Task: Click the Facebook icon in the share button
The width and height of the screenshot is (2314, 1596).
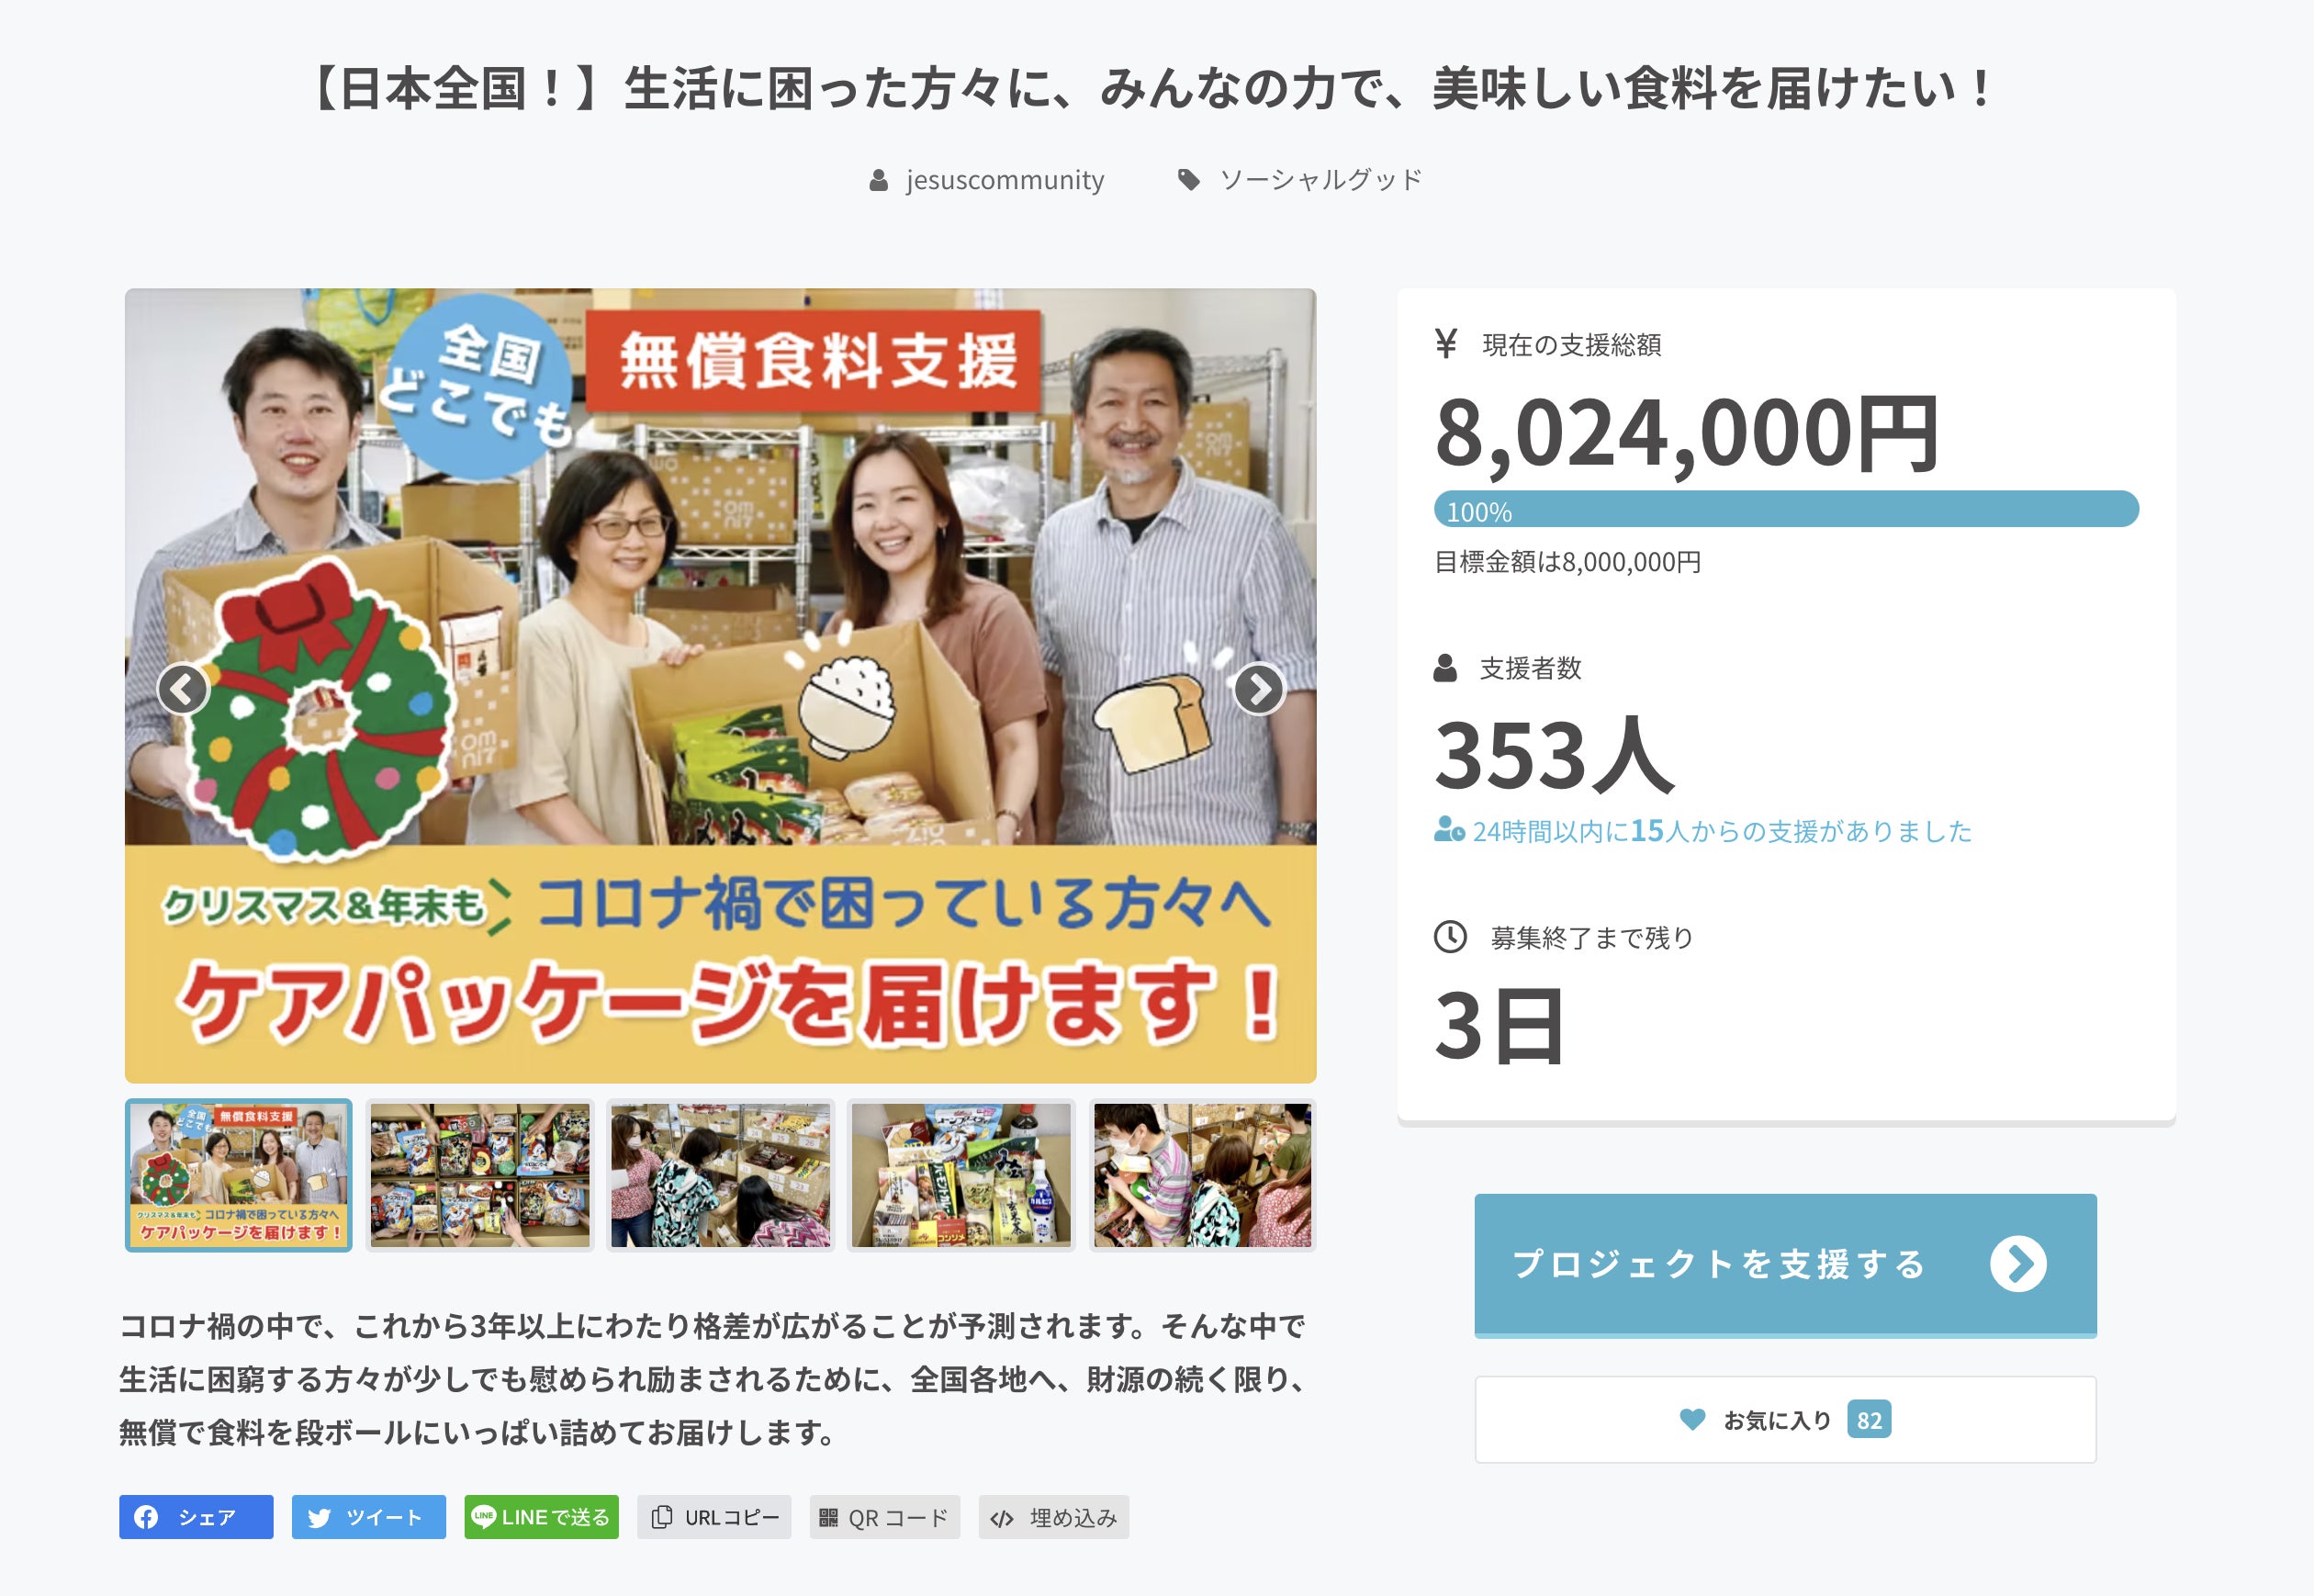Action: [146, 1517]
